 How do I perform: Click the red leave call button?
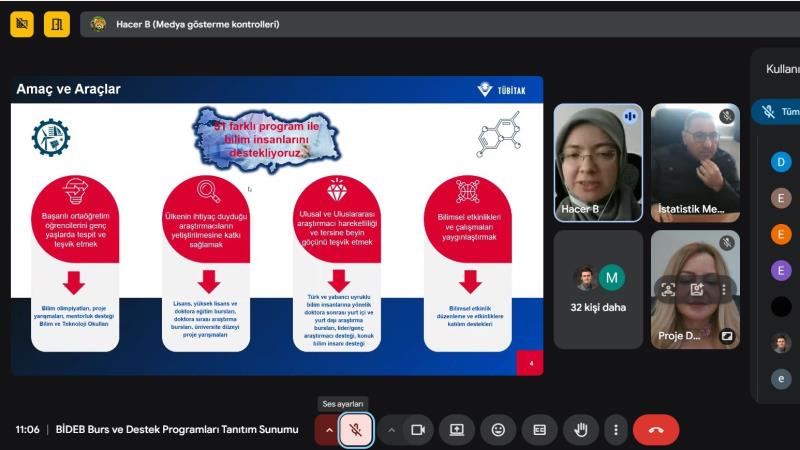[656, 430]
